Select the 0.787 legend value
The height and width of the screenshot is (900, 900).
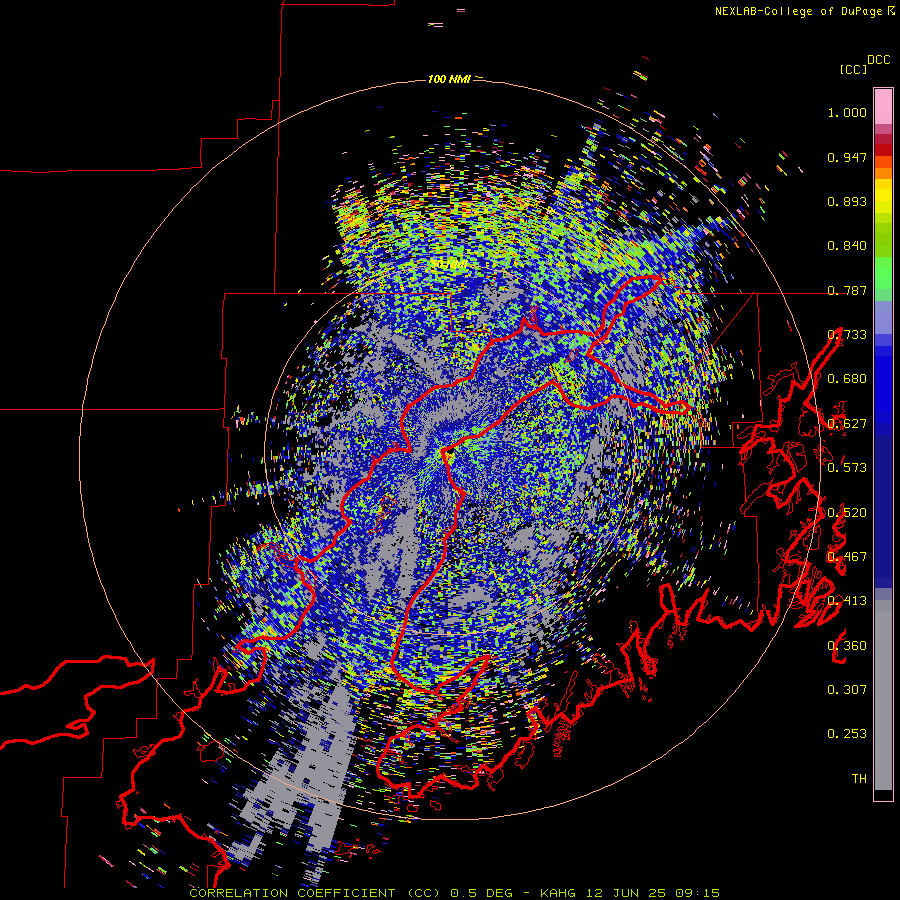847,290
